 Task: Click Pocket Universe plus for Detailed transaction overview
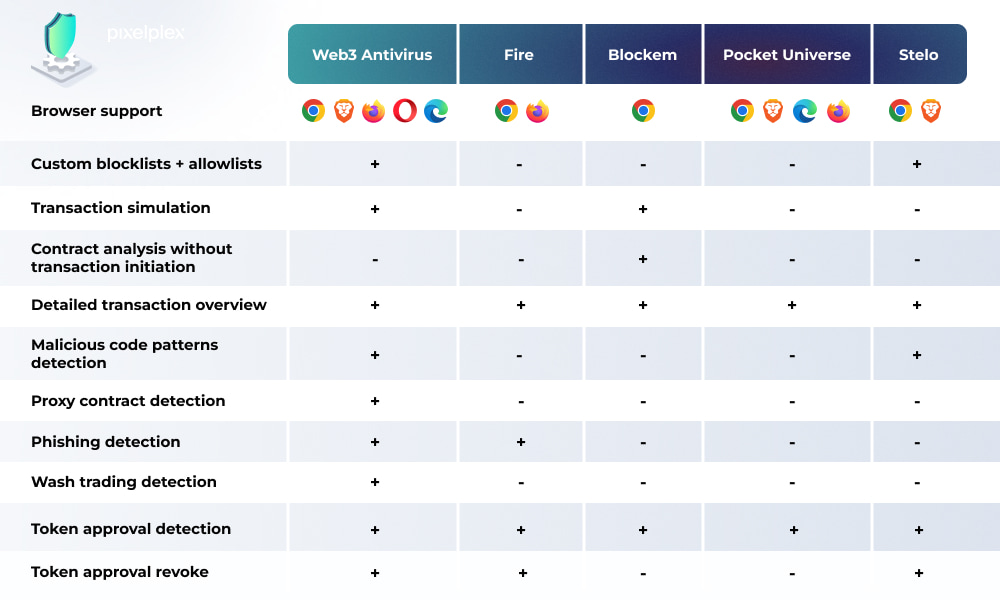(792, 305)
